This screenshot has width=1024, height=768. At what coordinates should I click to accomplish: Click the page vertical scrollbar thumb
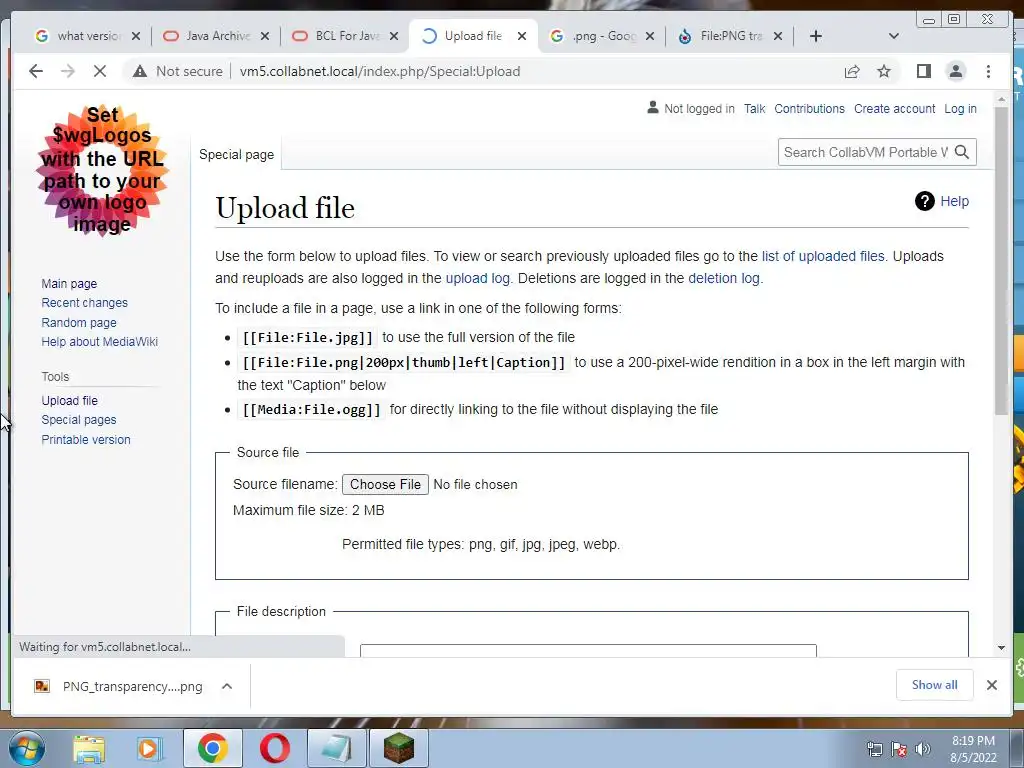pos(1001,261)
